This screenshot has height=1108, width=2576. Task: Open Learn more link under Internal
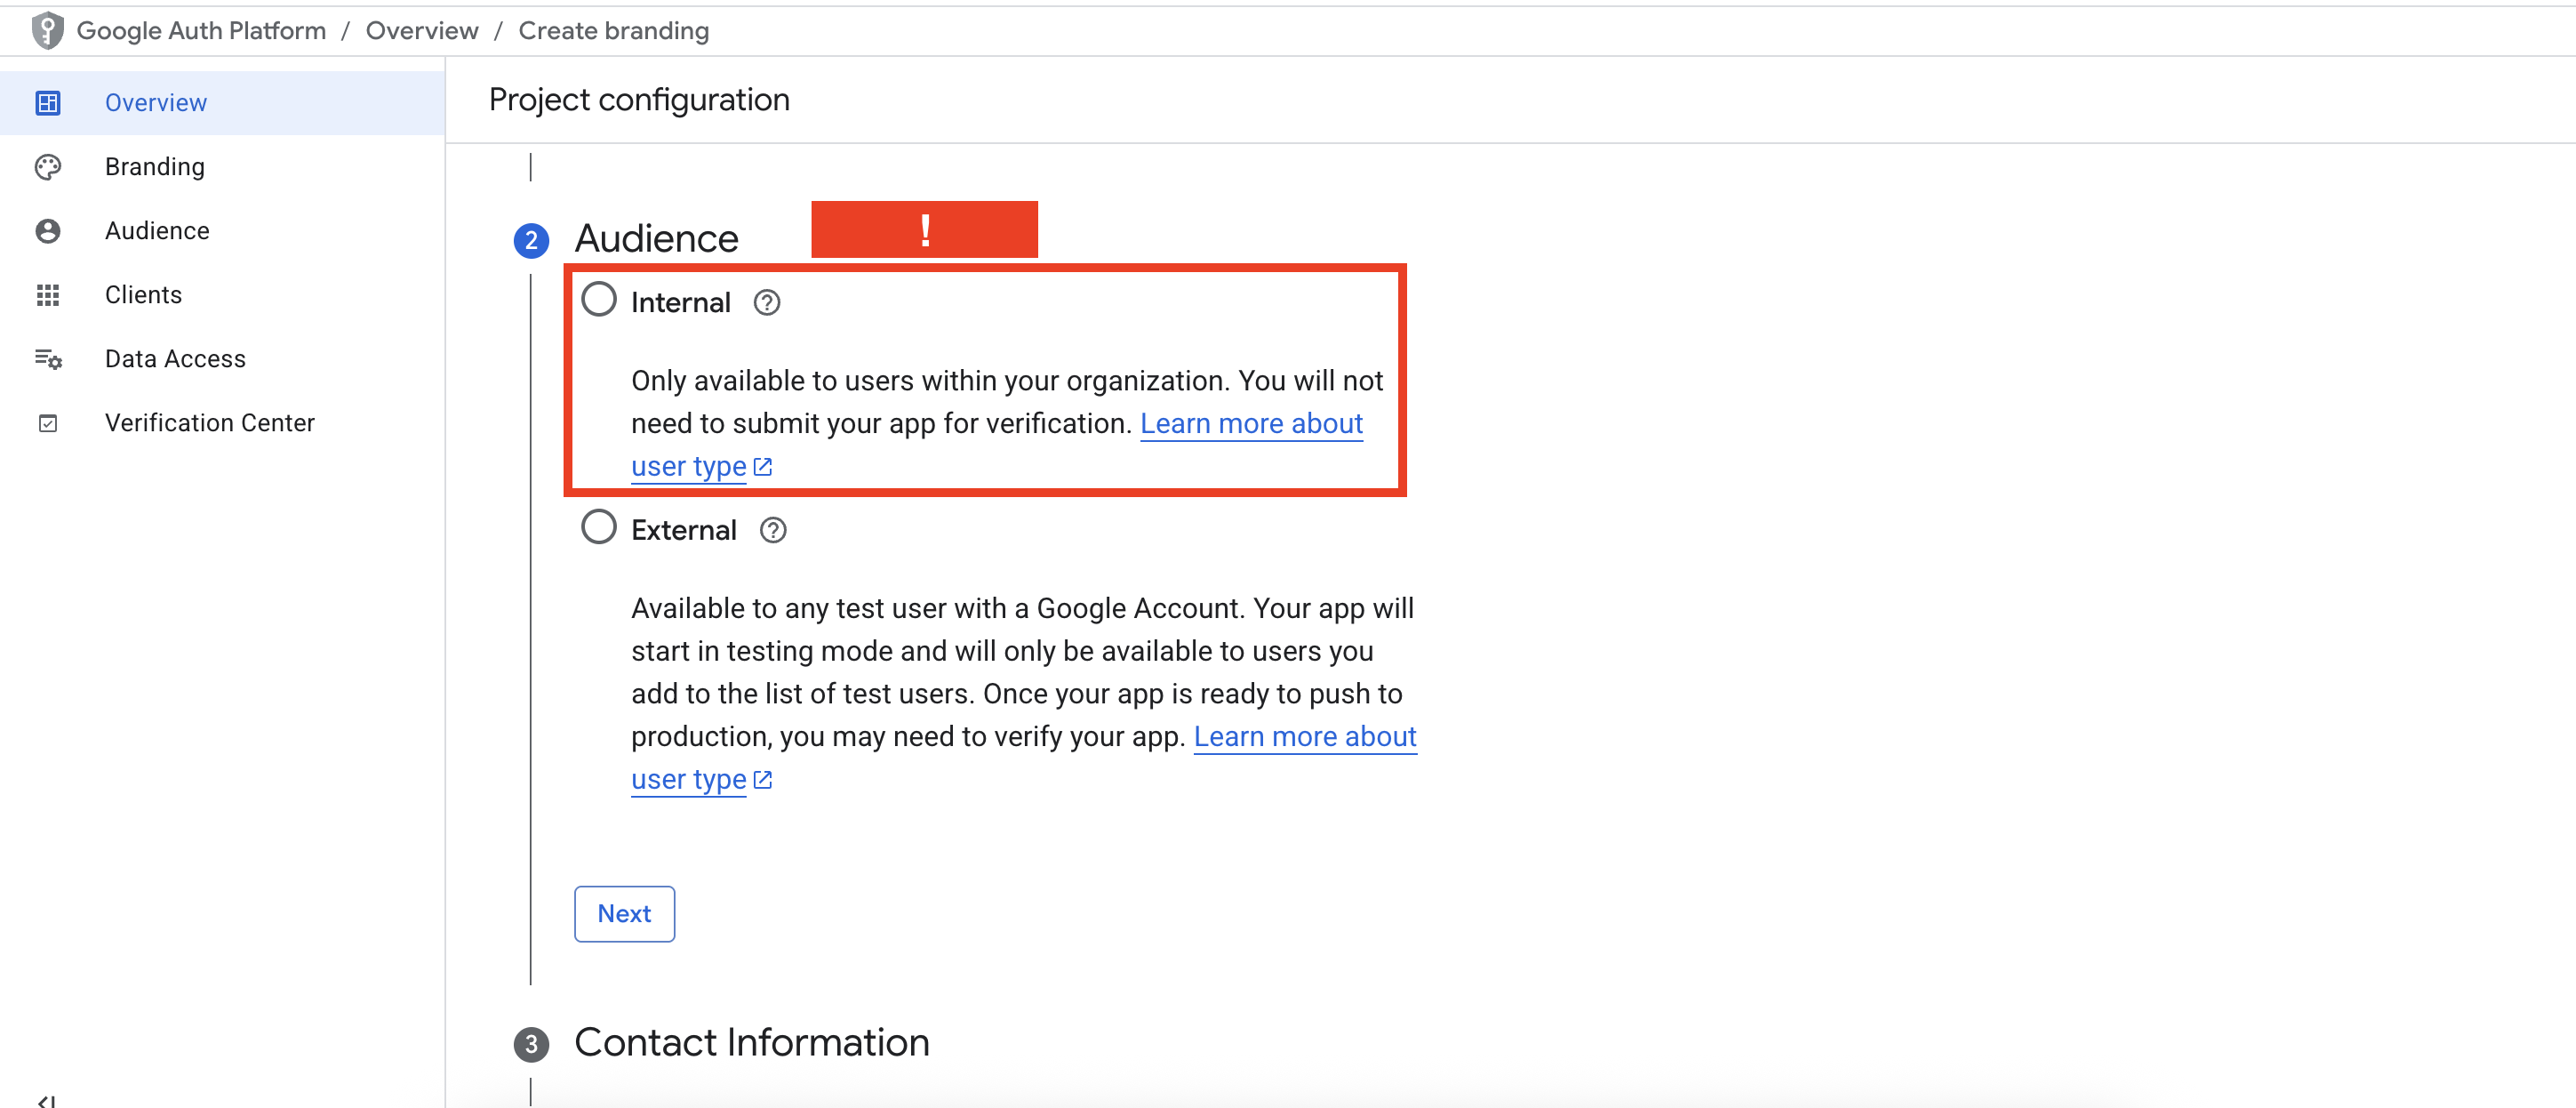pyautogui.click(x=1250, y=424)
